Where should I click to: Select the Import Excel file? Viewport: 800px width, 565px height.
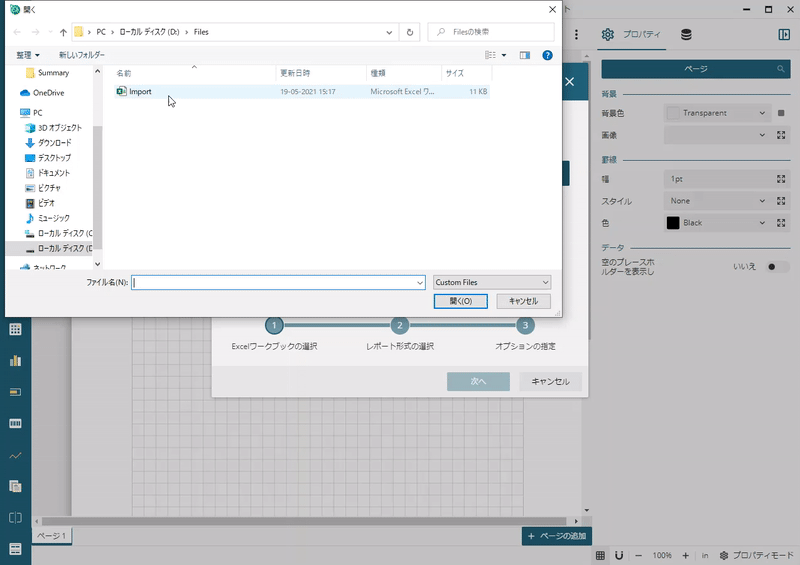140,91
